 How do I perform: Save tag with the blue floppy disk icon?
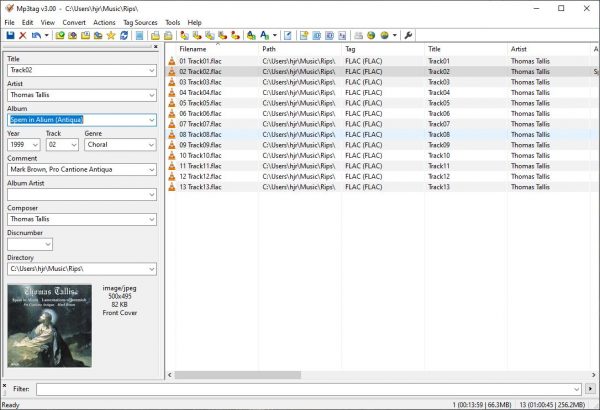(10, 36)
